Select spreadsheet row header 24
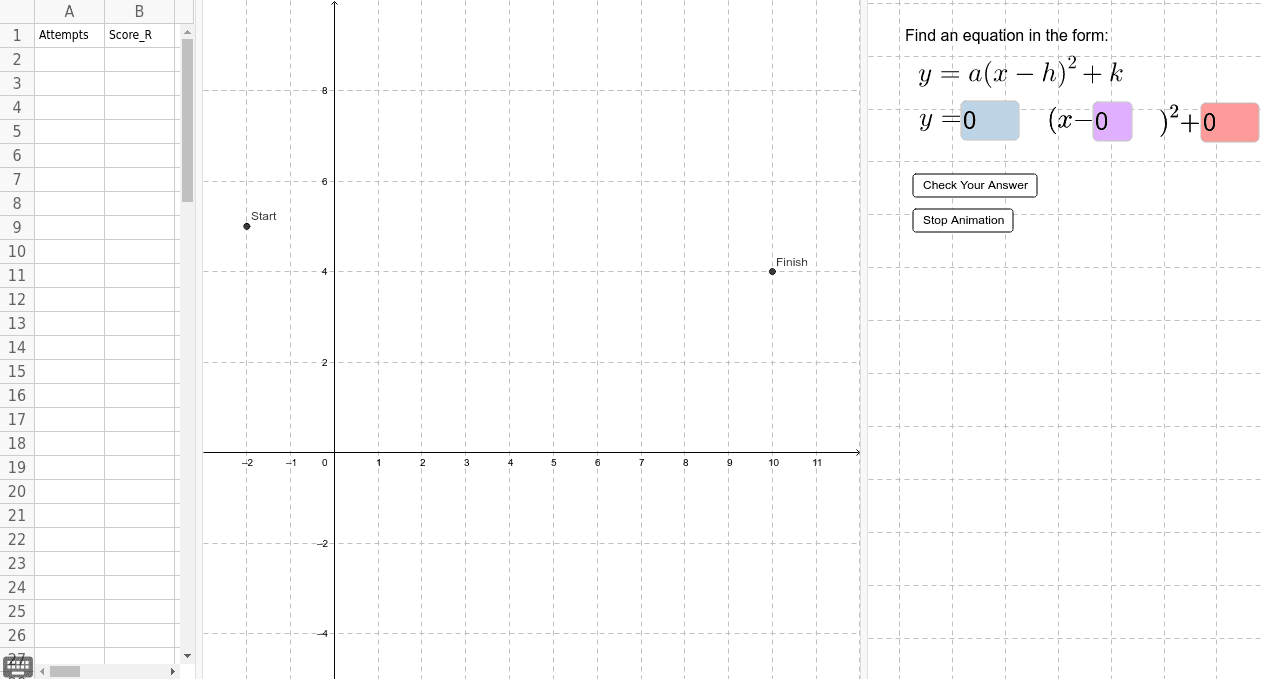The height and width of the screenshot is (681, 1265). point(17,587)
